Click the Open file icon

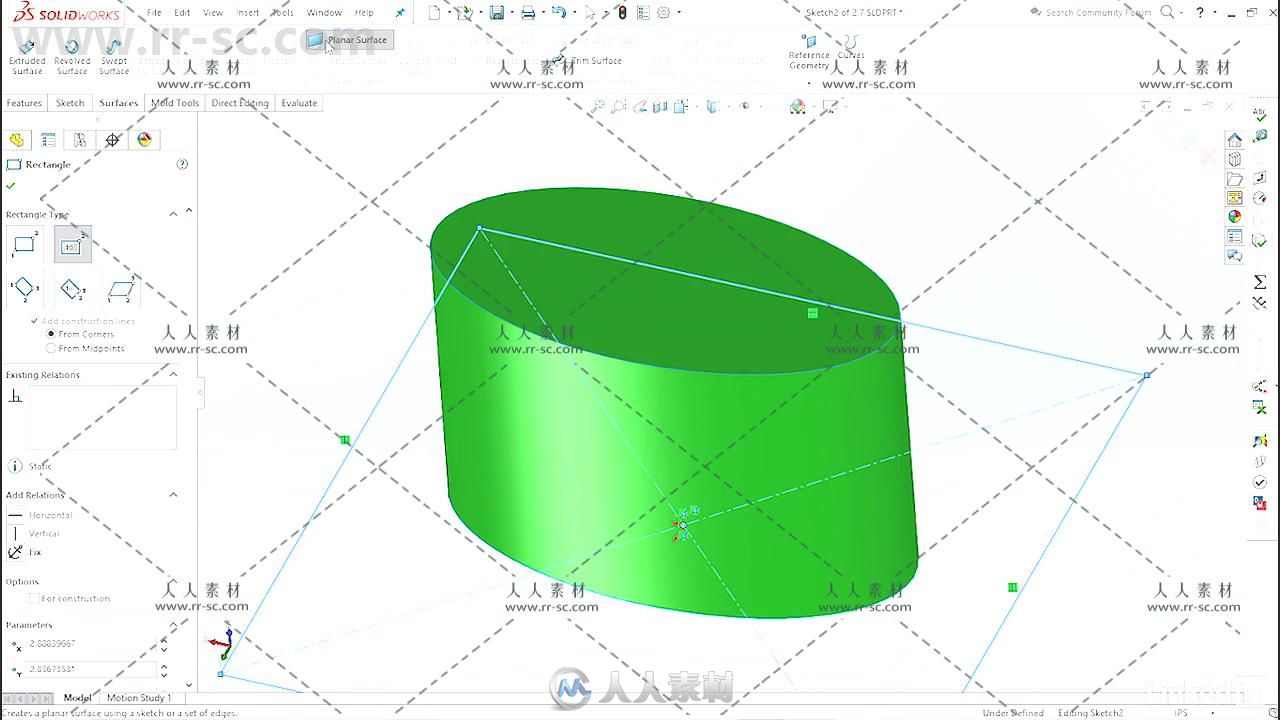(464, 13)
